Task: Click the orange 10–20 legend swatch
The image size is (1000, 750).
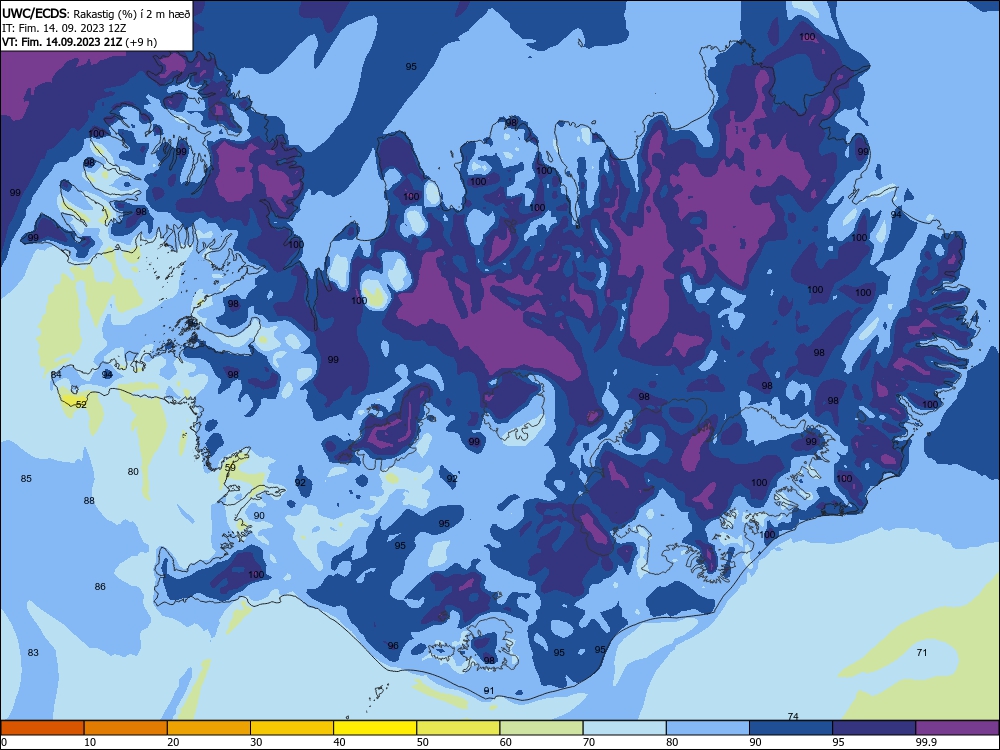Action: (126, 728)
